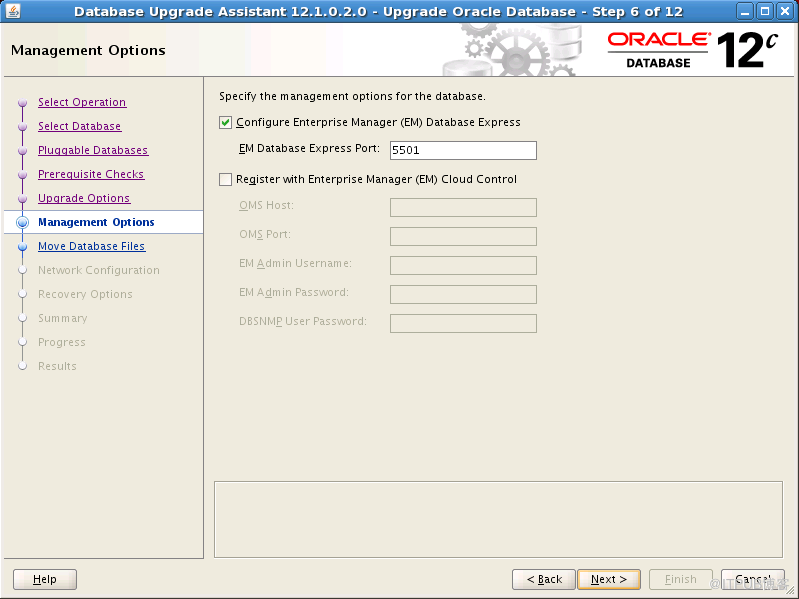
Task: Click the OMS Port field
Action: tap(463, 236)
